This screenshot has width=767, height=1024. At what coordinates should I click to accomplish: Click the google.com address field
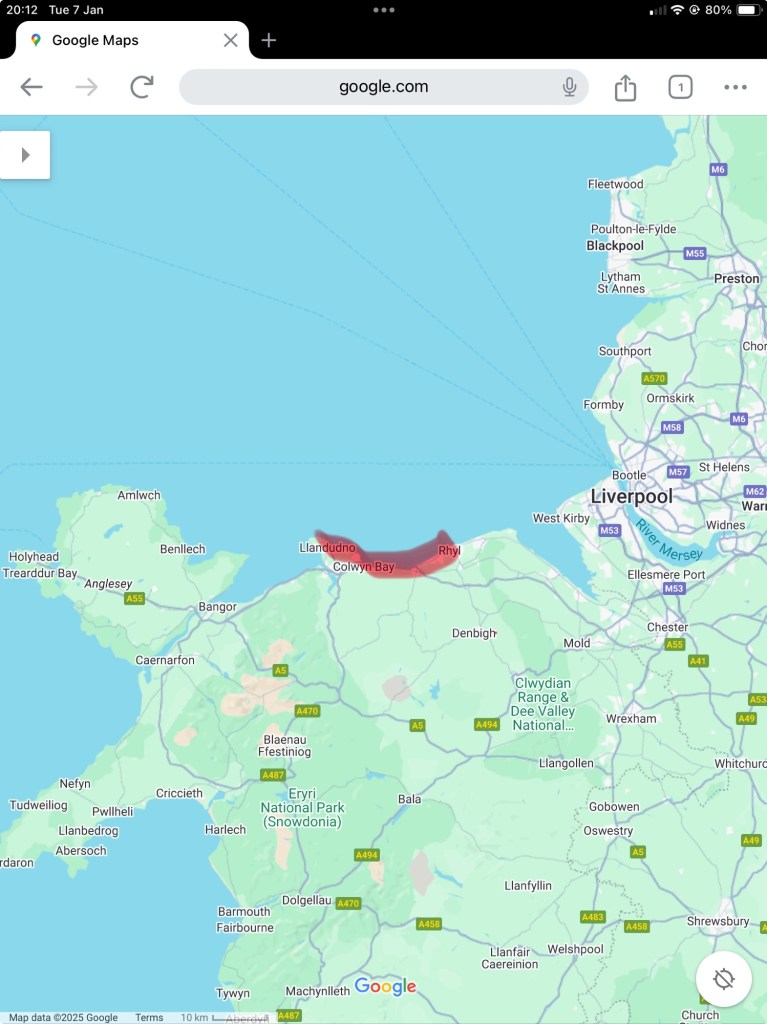pyautogui.click(x=384, y=87)
